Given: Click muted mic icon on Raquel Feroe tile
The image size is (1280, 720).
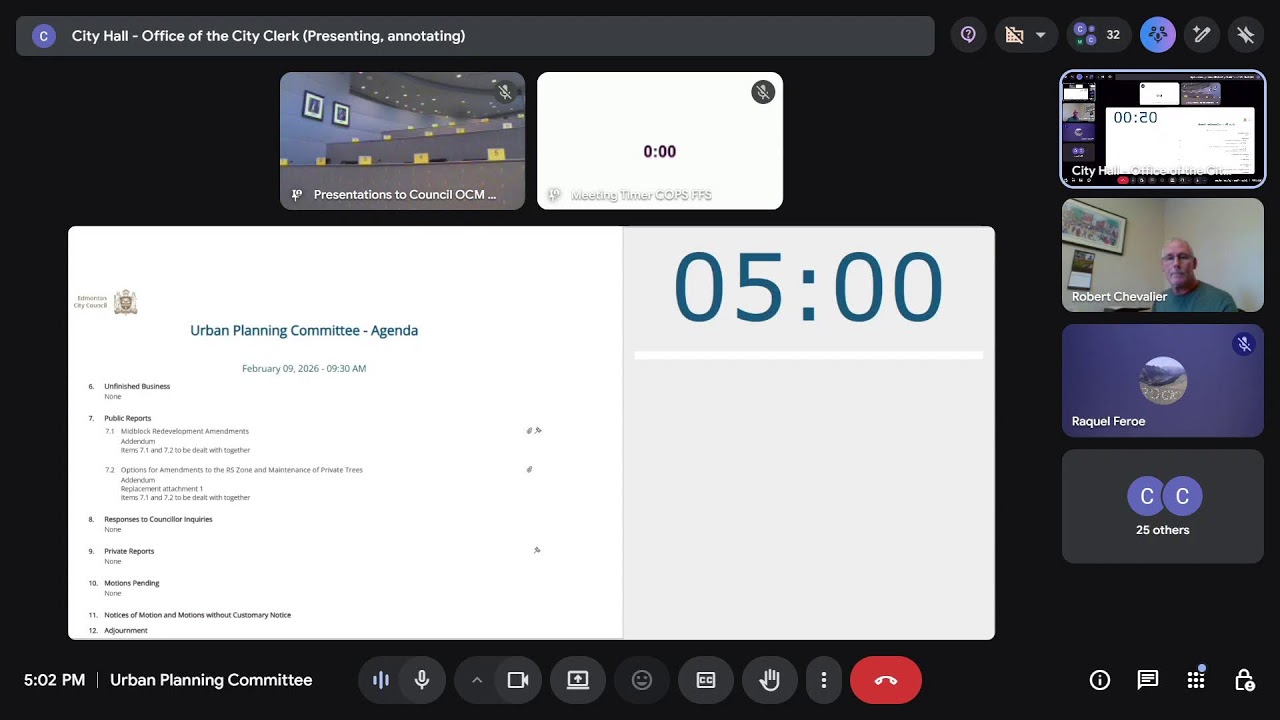Looking at the screenshot, I should (1244, 344).
